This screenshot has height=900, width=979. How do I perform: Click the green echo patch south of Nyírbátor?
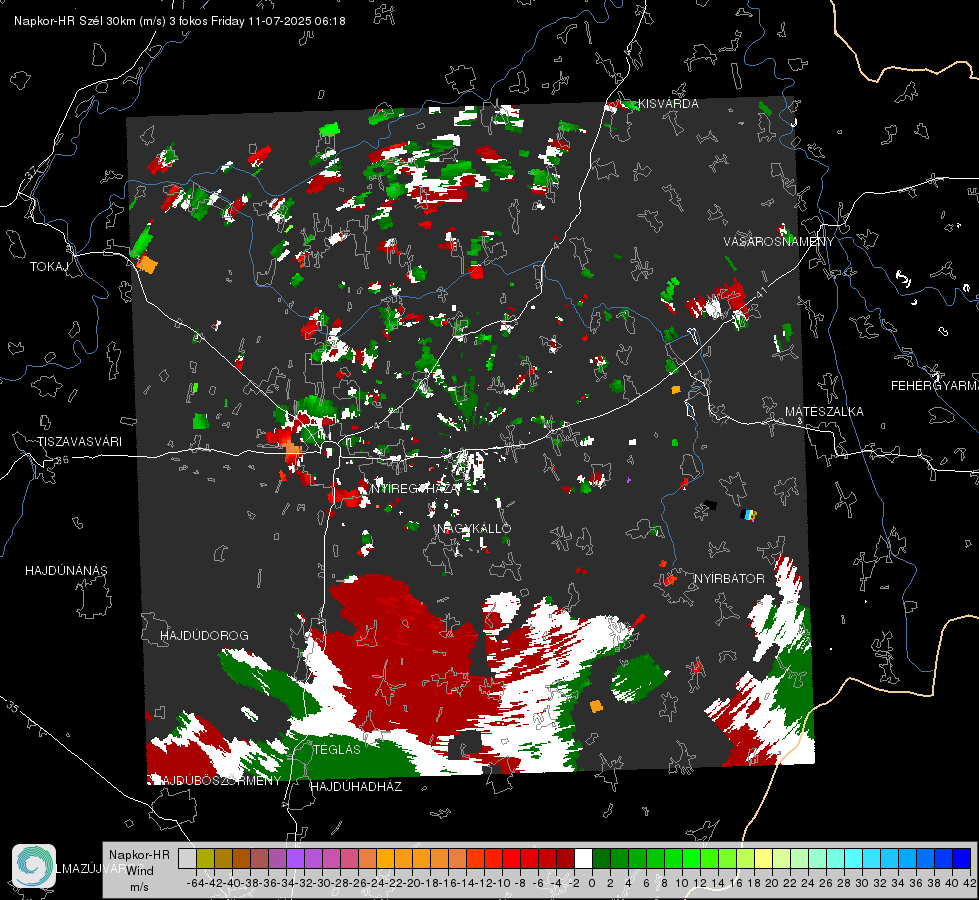coord(639,678)
